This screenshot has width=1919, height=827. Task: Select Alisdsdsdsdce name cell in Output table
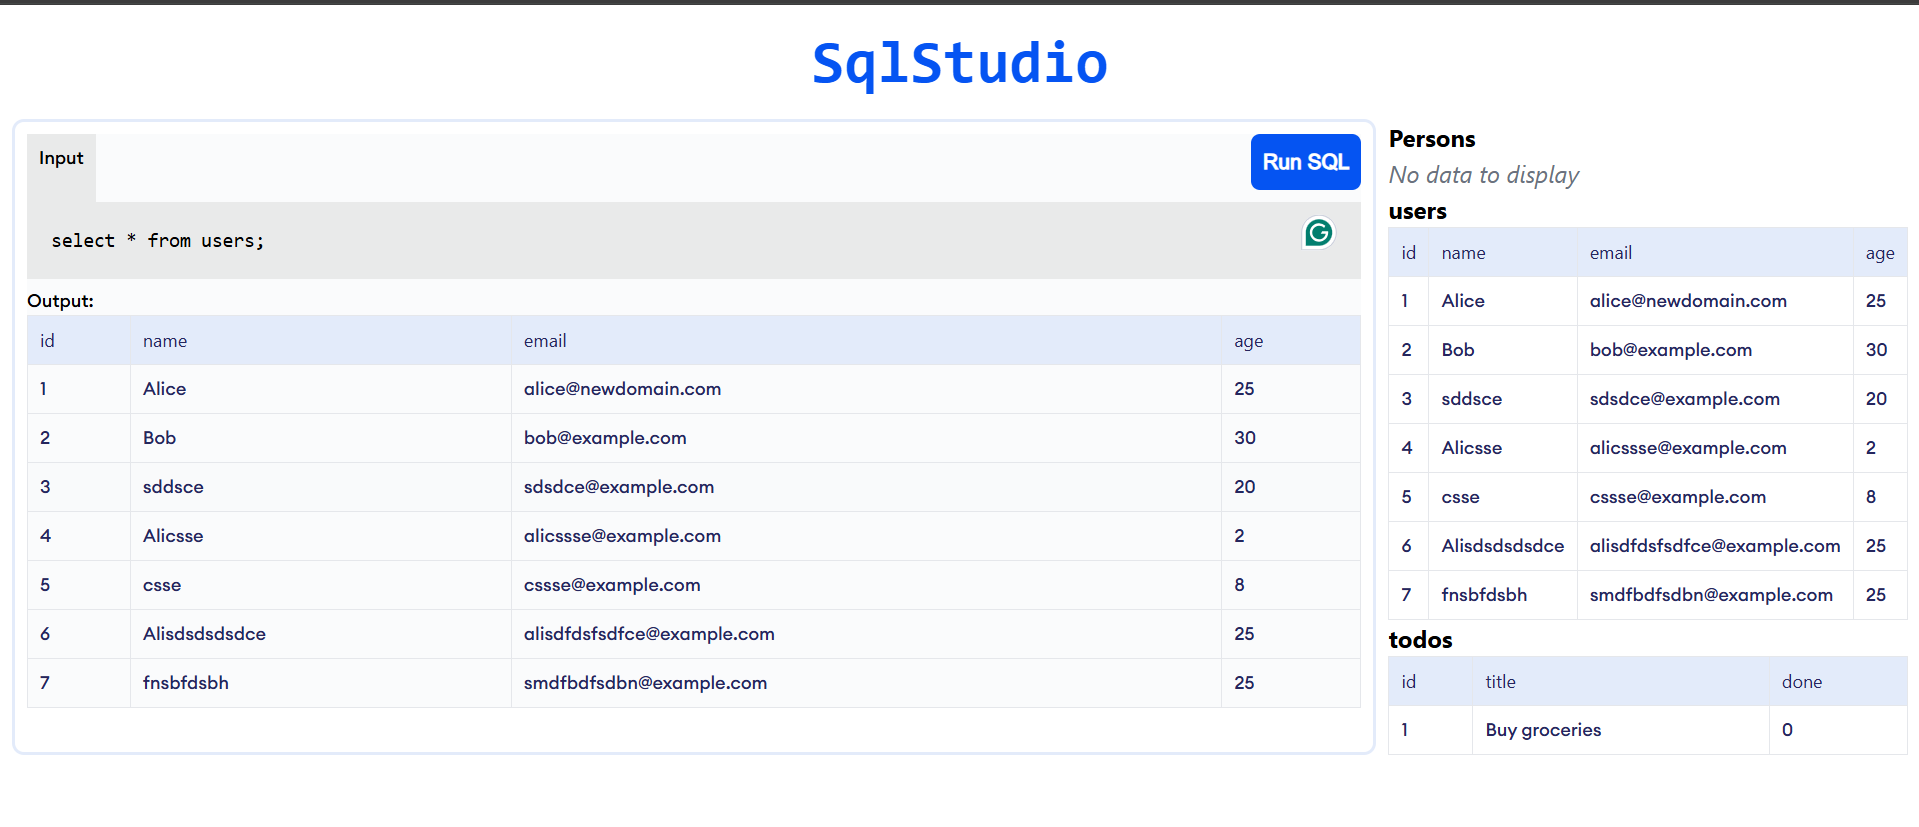(x=320, y=634)
